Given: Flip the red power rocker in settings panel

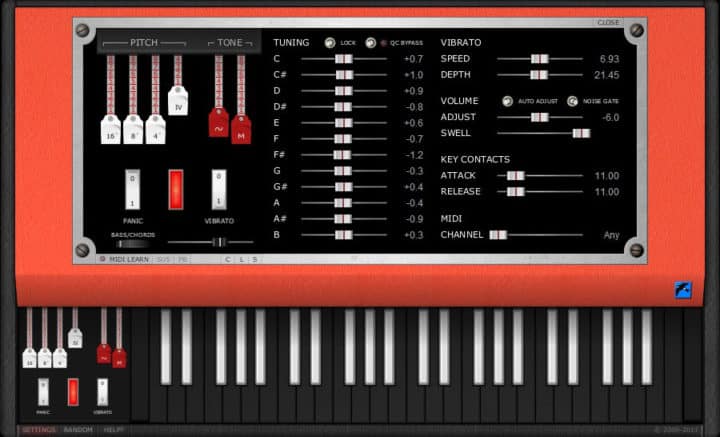Looking at the screenshot, I should point(176,189).
